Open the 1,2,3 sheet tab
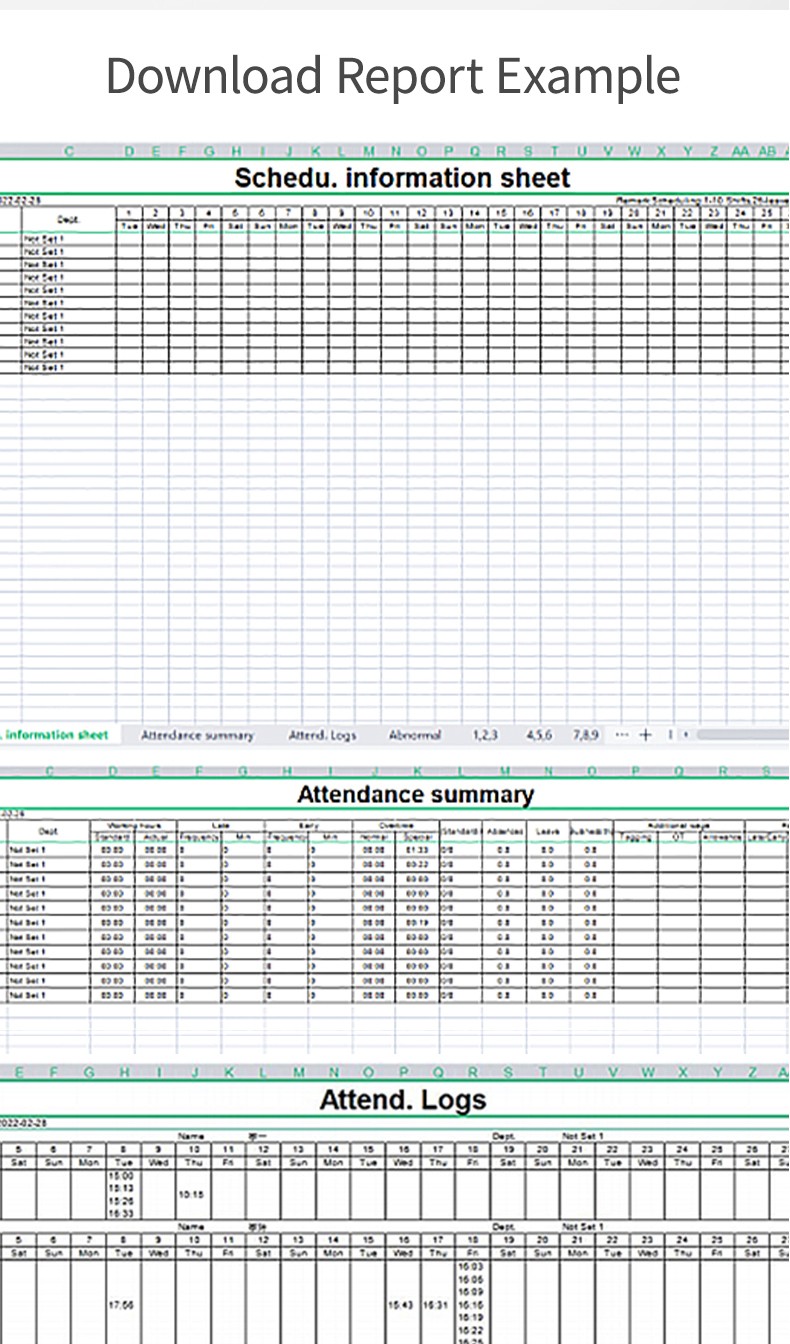 pyautogui.click(x=485, y=735)
